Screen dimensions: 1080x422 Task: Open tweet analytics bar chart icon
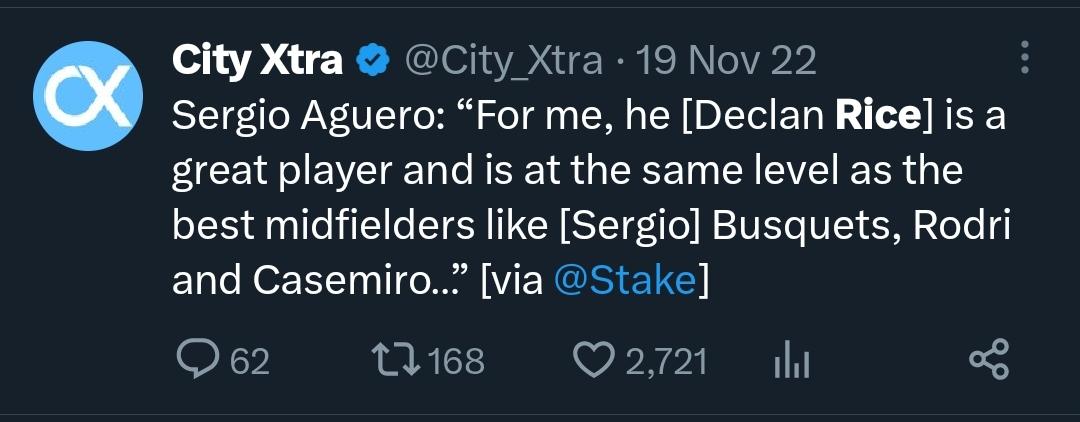coord(792,362)
